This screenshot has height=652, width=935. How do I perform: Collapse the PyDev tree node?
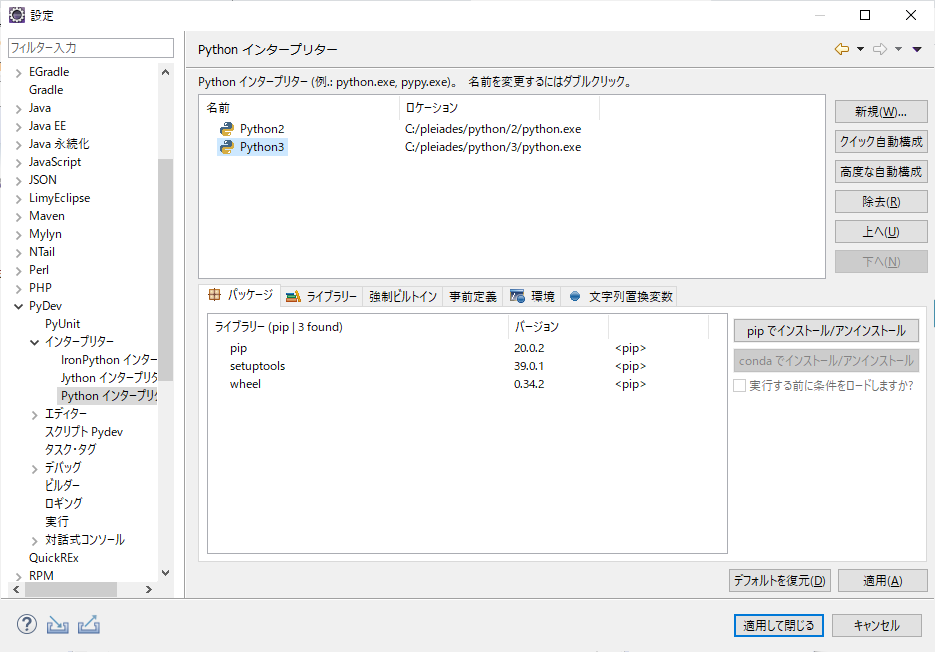18,307
